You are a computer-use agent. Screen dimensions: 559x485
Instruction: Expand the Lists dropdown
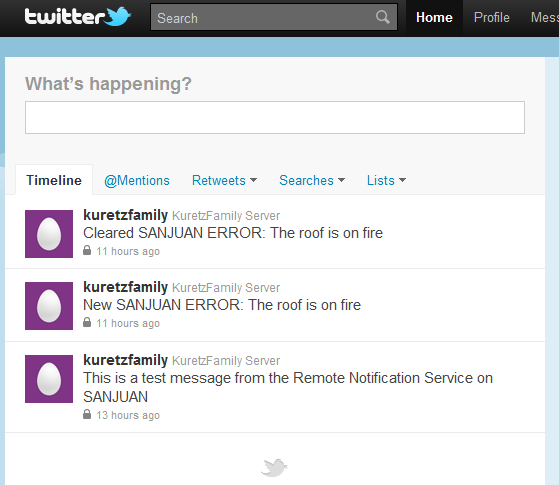tap(386, 180)
